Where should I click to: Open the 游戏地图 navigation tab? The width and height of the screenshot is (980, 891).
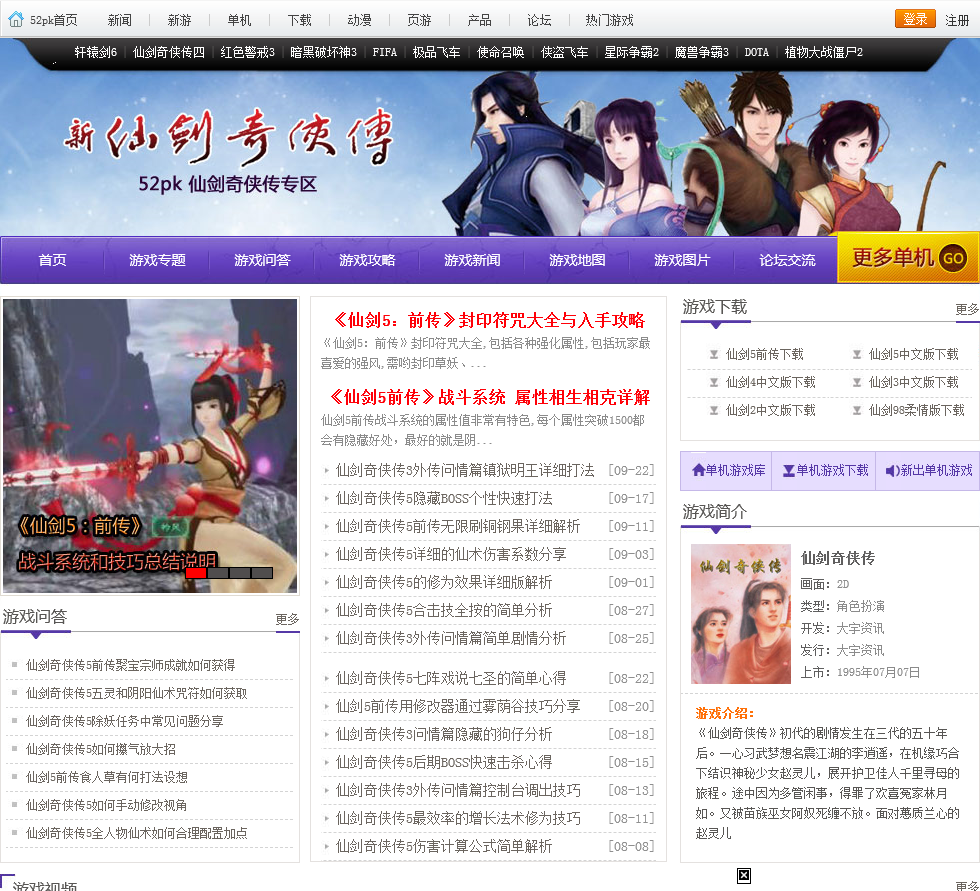577,260
